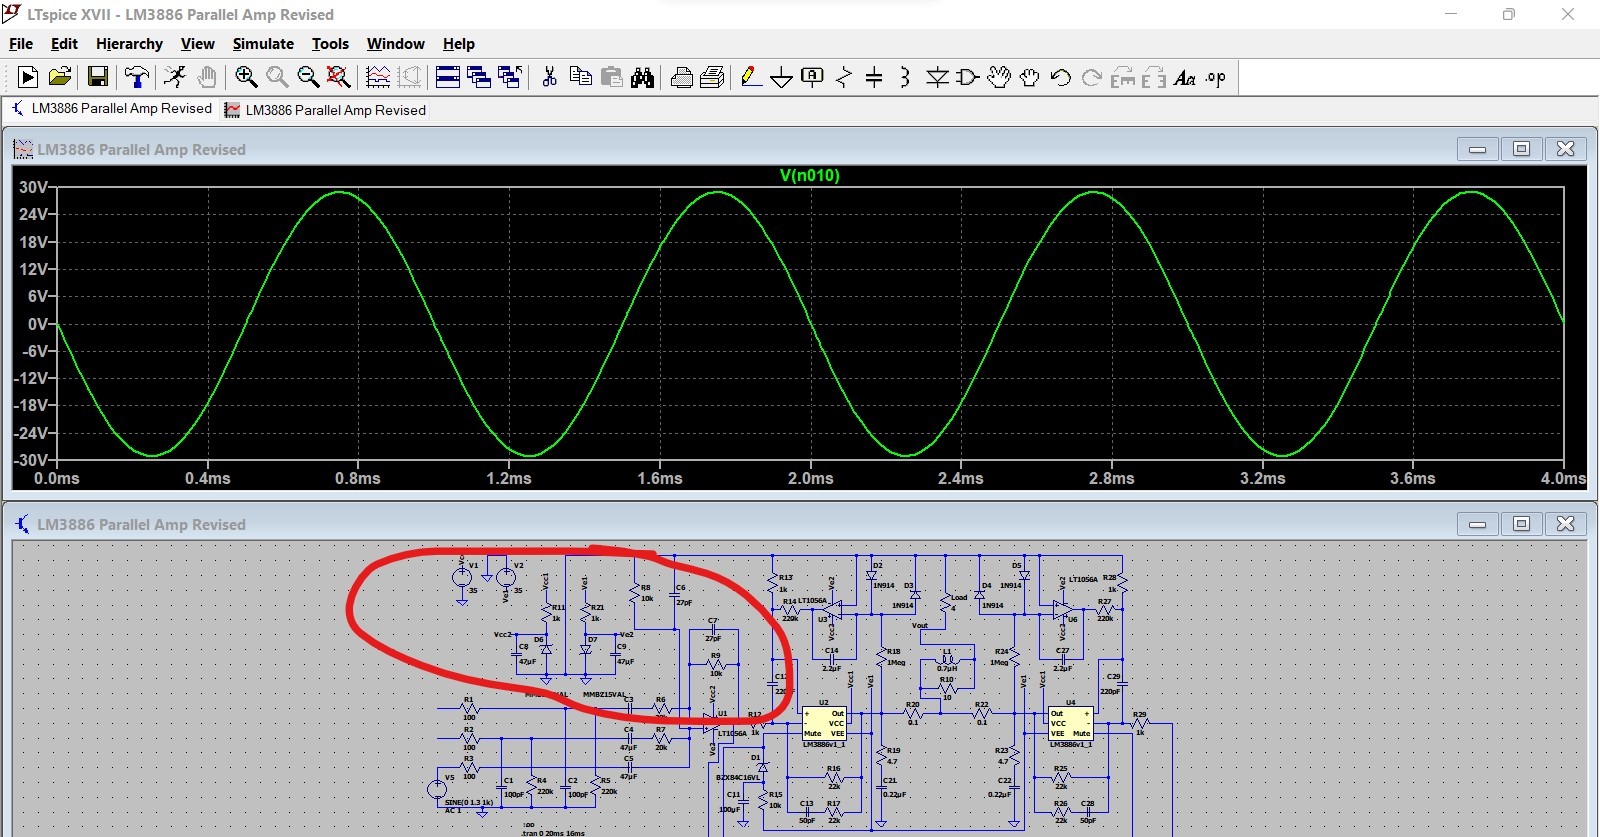Open the Hierarchy menu

(x=129, y=44)
